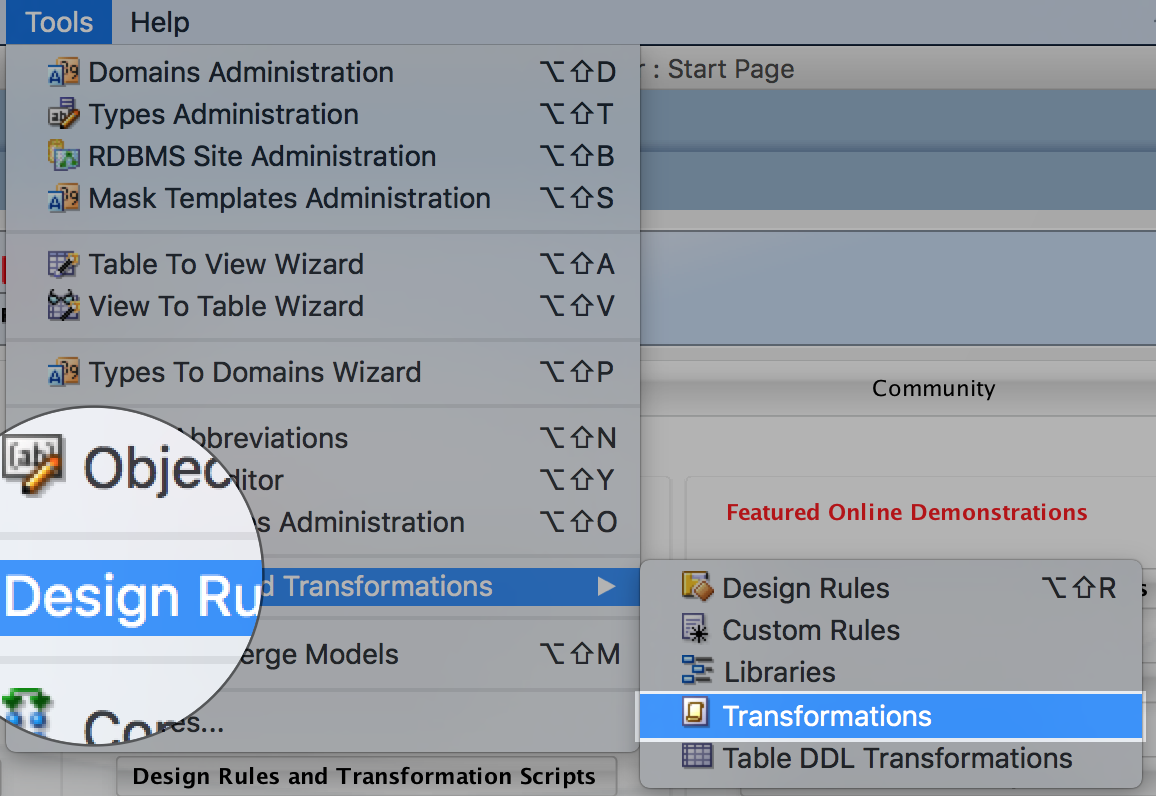This screenshot has width=1156, height=796.
Task: Click the Types Administration icon
Action: click(64, 114)
